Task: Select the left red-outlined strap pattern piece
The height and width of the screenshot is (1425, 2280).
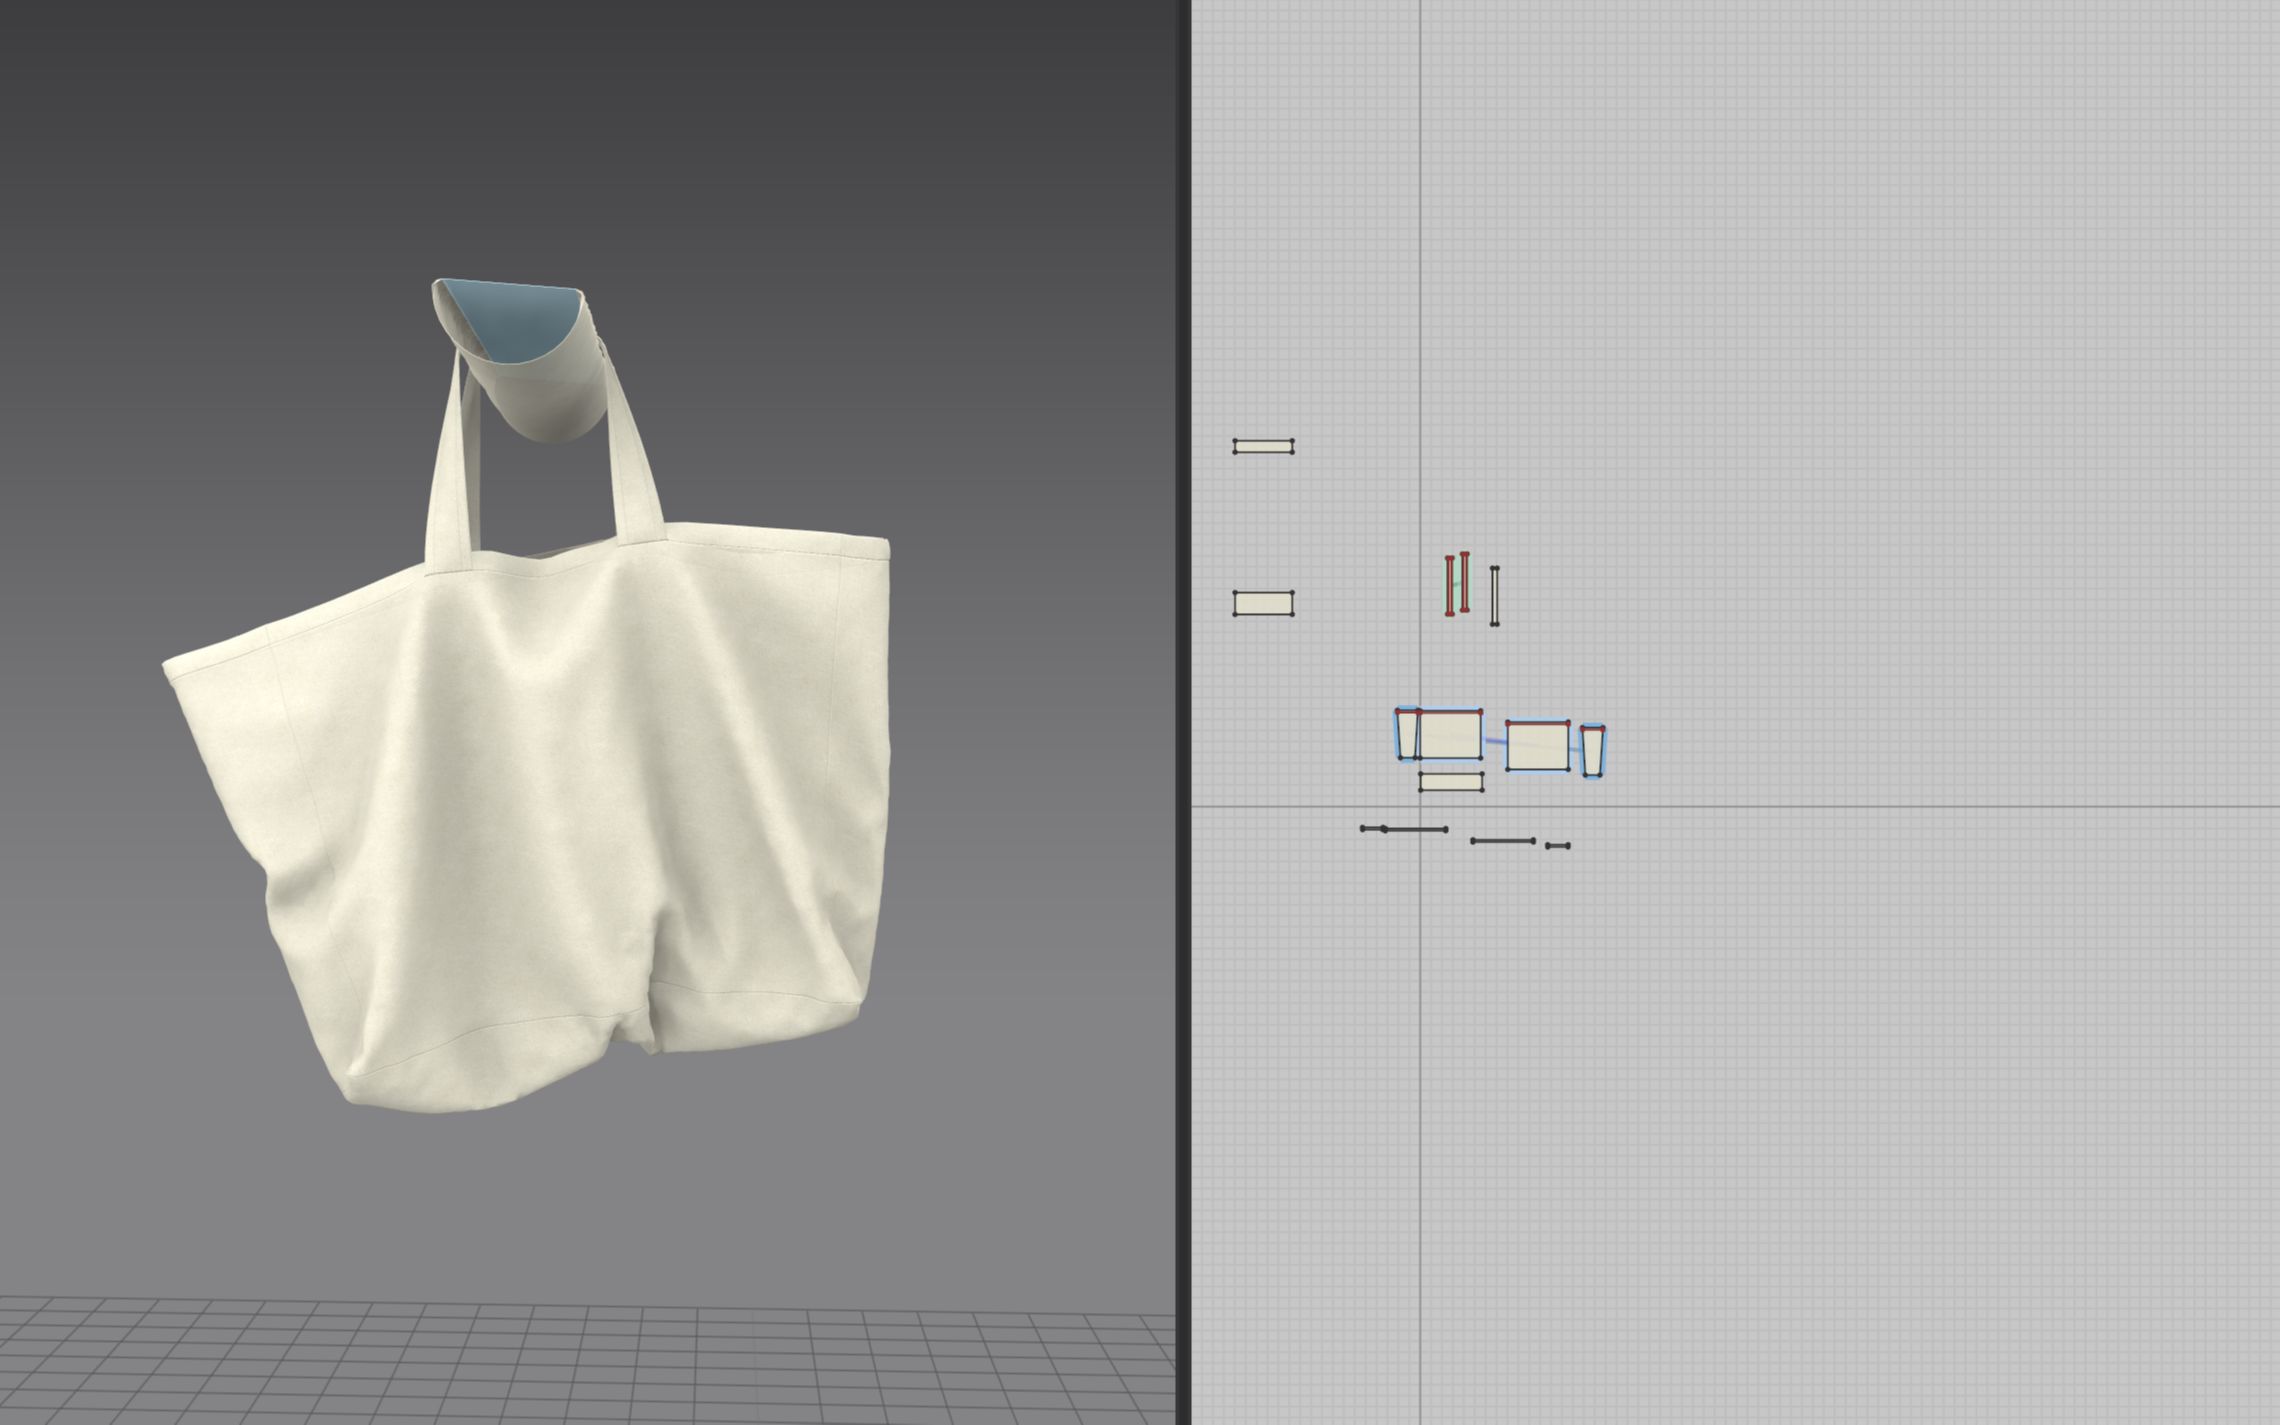Action: [1449, 586]
